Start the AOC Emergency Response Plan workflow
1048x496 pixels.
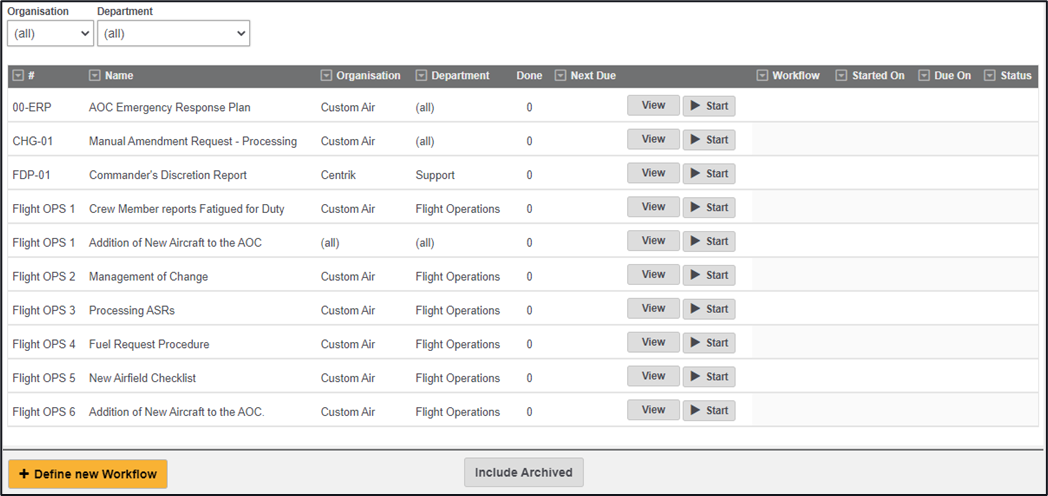[709, 106]
